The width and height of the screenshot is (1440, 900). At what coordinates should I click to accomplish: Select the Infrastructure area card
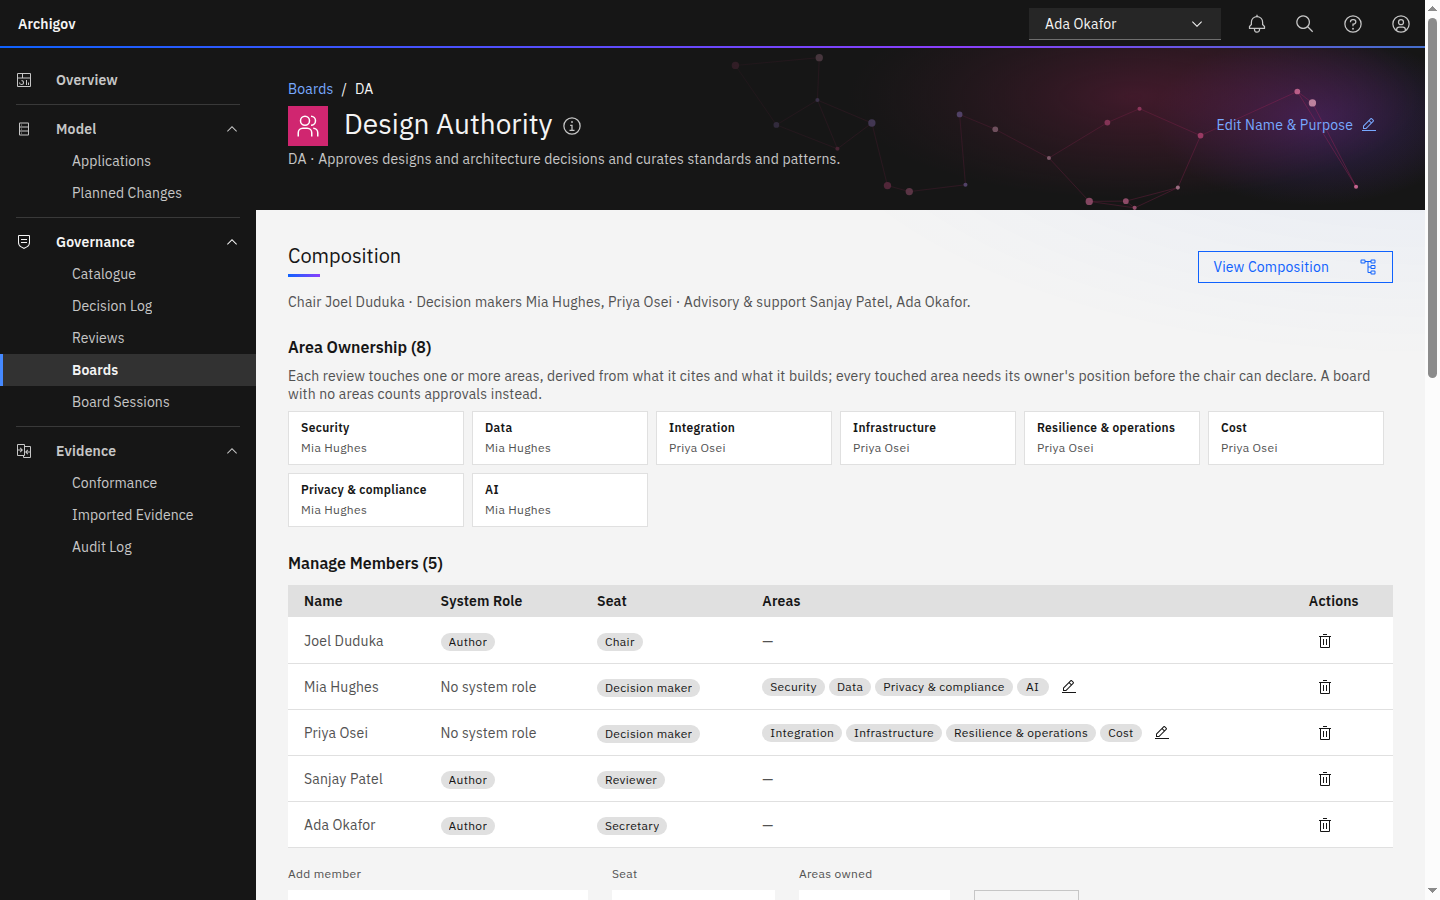[928, 438]
